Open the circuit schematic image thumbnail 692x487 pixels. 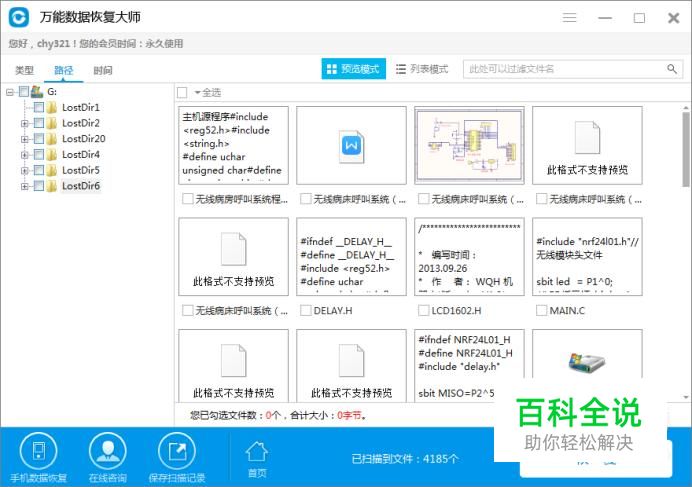[x=469, y=145]
